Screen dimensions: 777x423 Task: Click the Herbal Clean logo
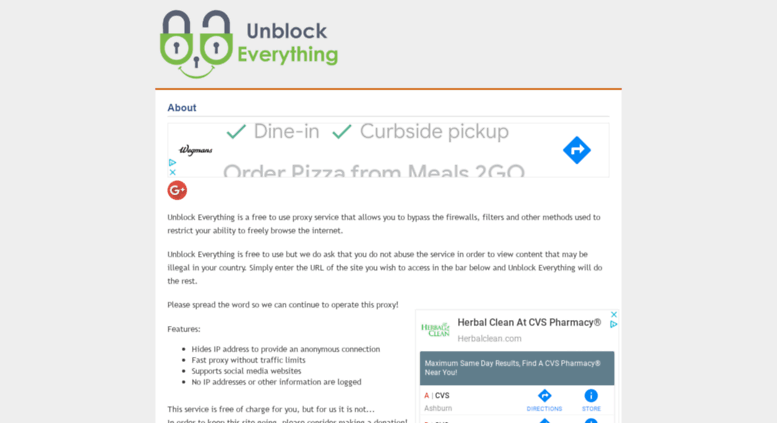(435, 330)
